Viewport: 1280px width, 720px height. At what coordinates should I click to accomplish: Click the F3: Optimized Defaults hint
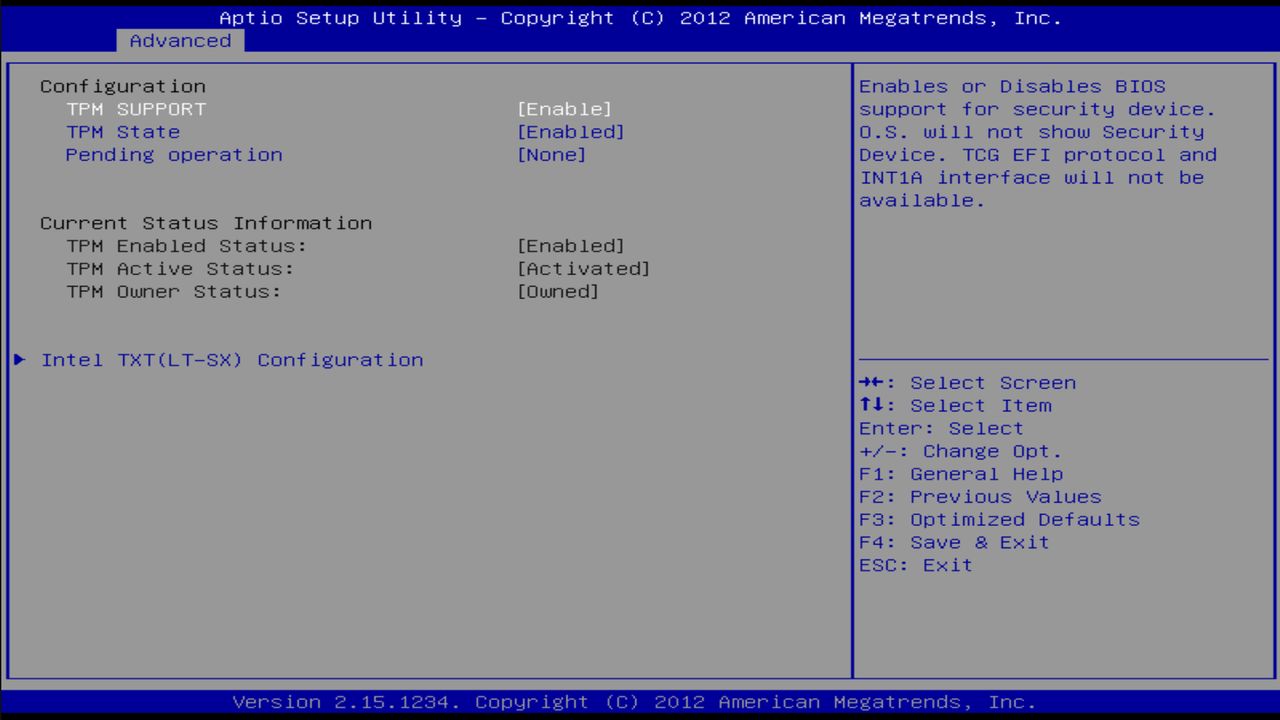point(1000,521)
